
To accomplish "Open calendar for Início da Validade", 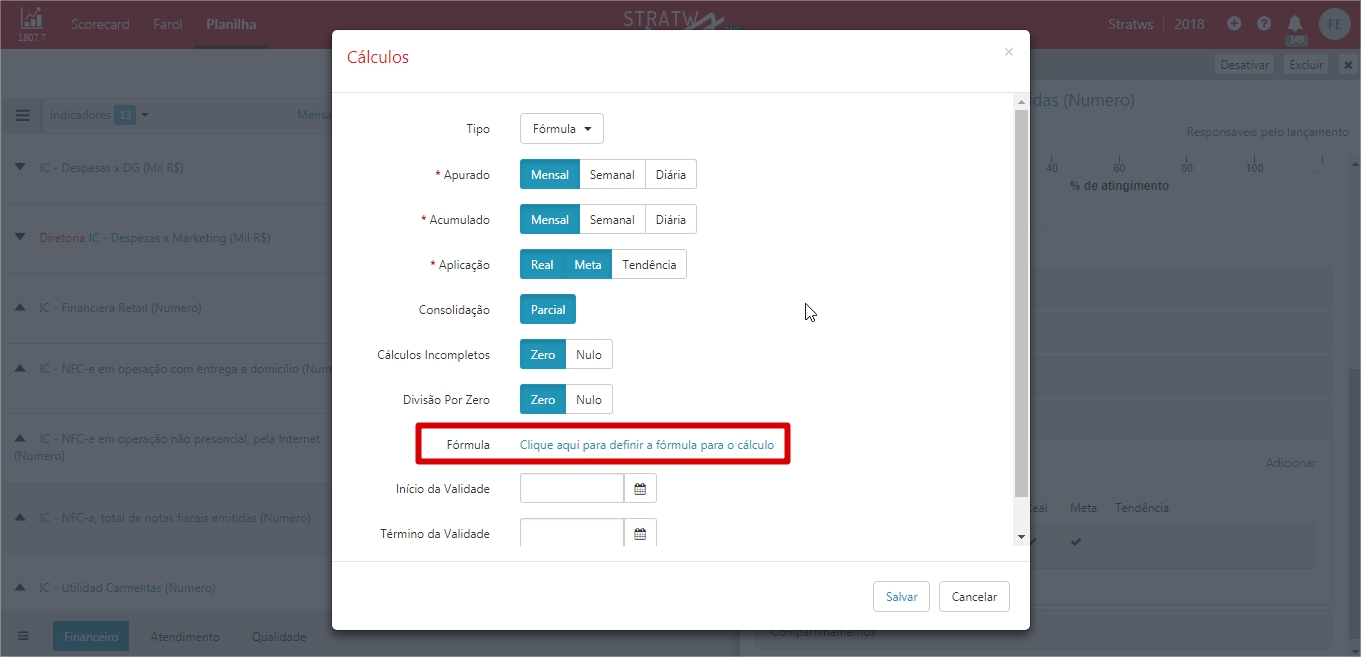I will tap(640, 489).
